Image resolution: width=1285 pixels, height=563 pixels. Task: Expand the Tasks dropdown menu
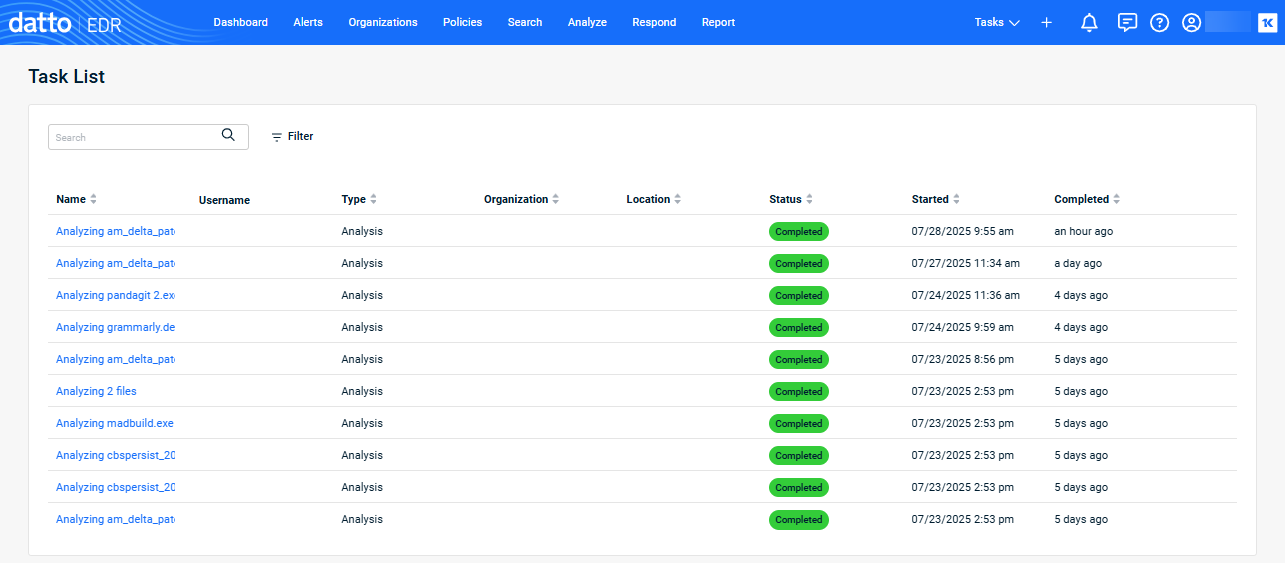pyautogui.click(x=996, y=22)
